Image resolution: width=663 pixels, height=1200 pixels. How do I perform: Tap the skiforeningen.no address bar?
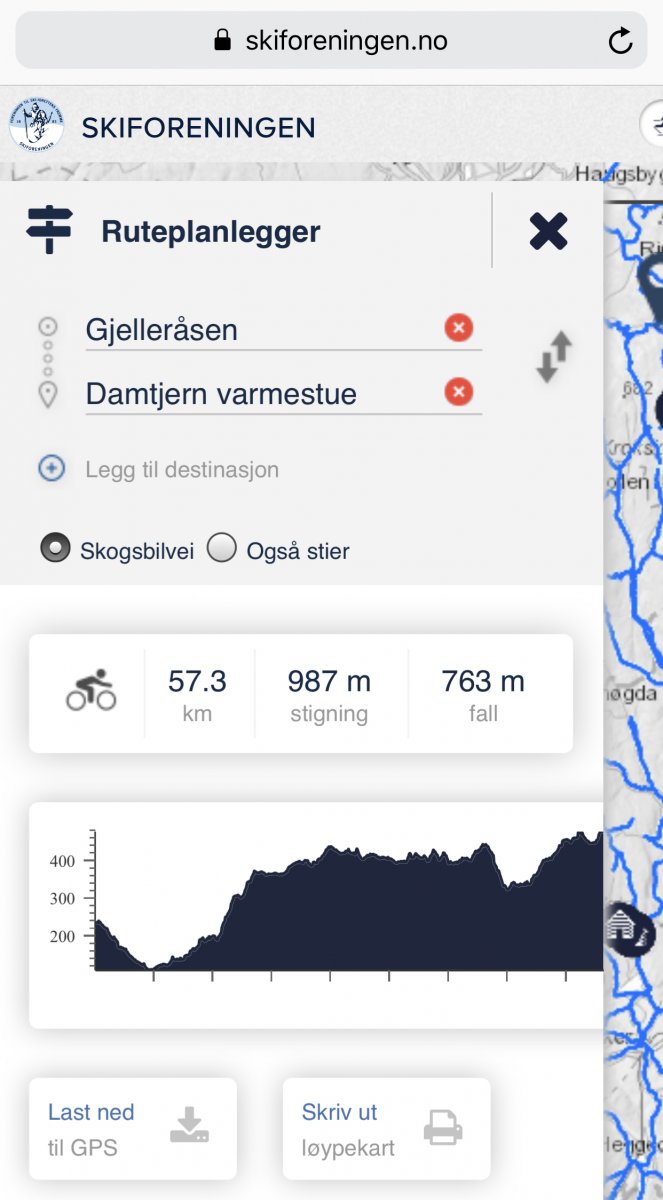coord(330,41)
